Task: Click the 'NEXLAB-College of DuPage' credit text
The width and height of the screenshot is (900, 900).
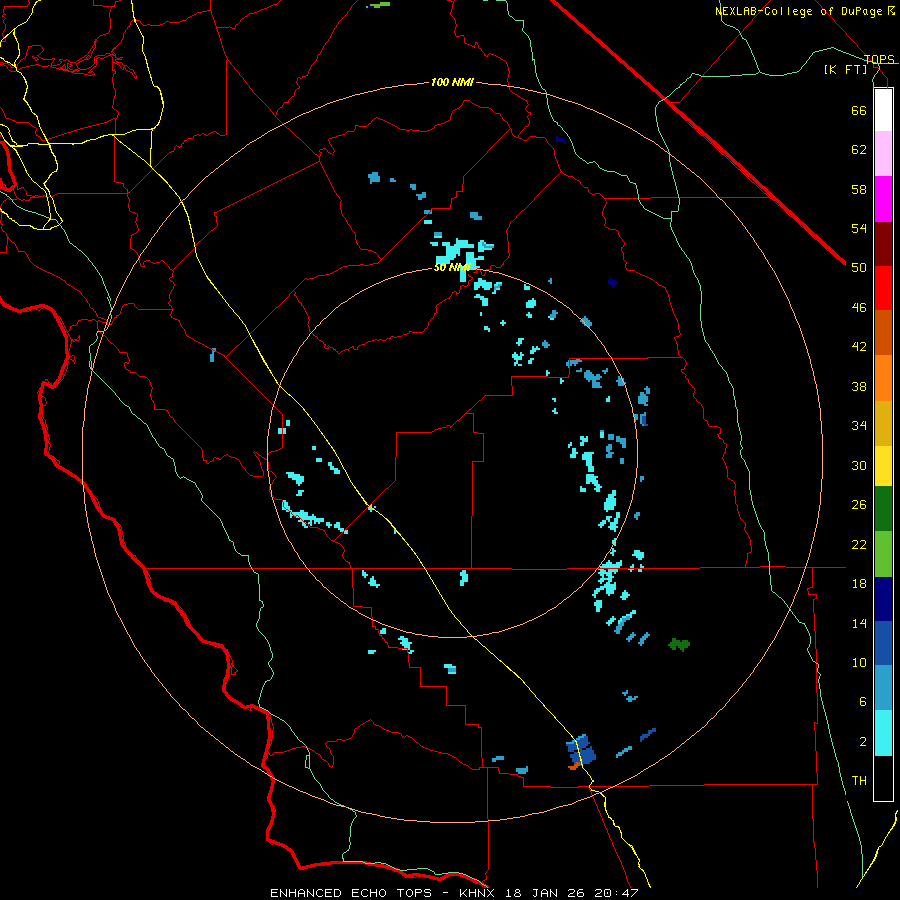Action: click(x=798, y=11)
